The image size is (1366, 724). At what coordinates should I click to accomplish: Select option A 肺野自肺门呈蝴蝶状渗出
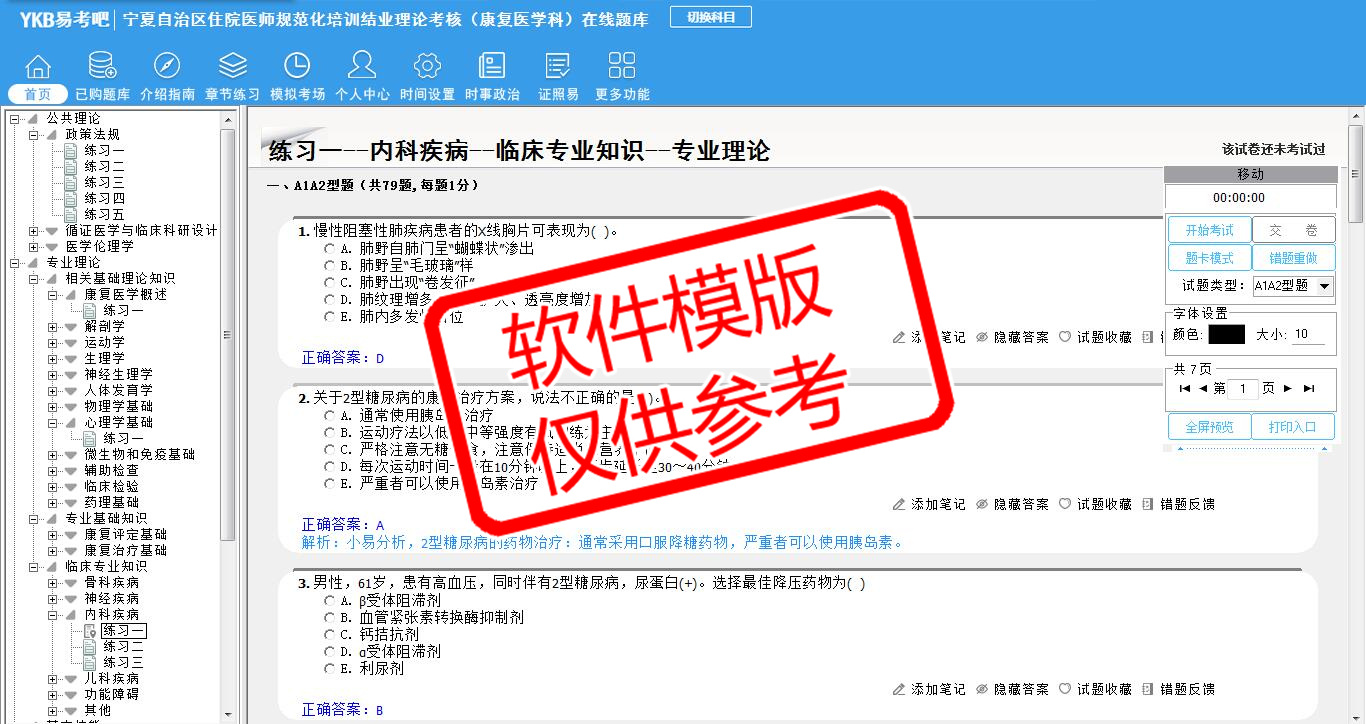click(x=330, y=249)
